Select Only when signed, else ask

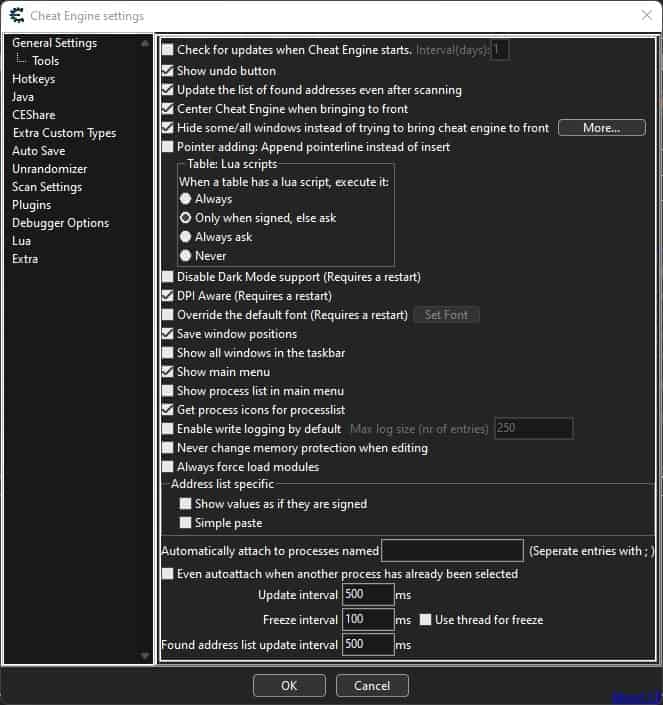(185, 218)
